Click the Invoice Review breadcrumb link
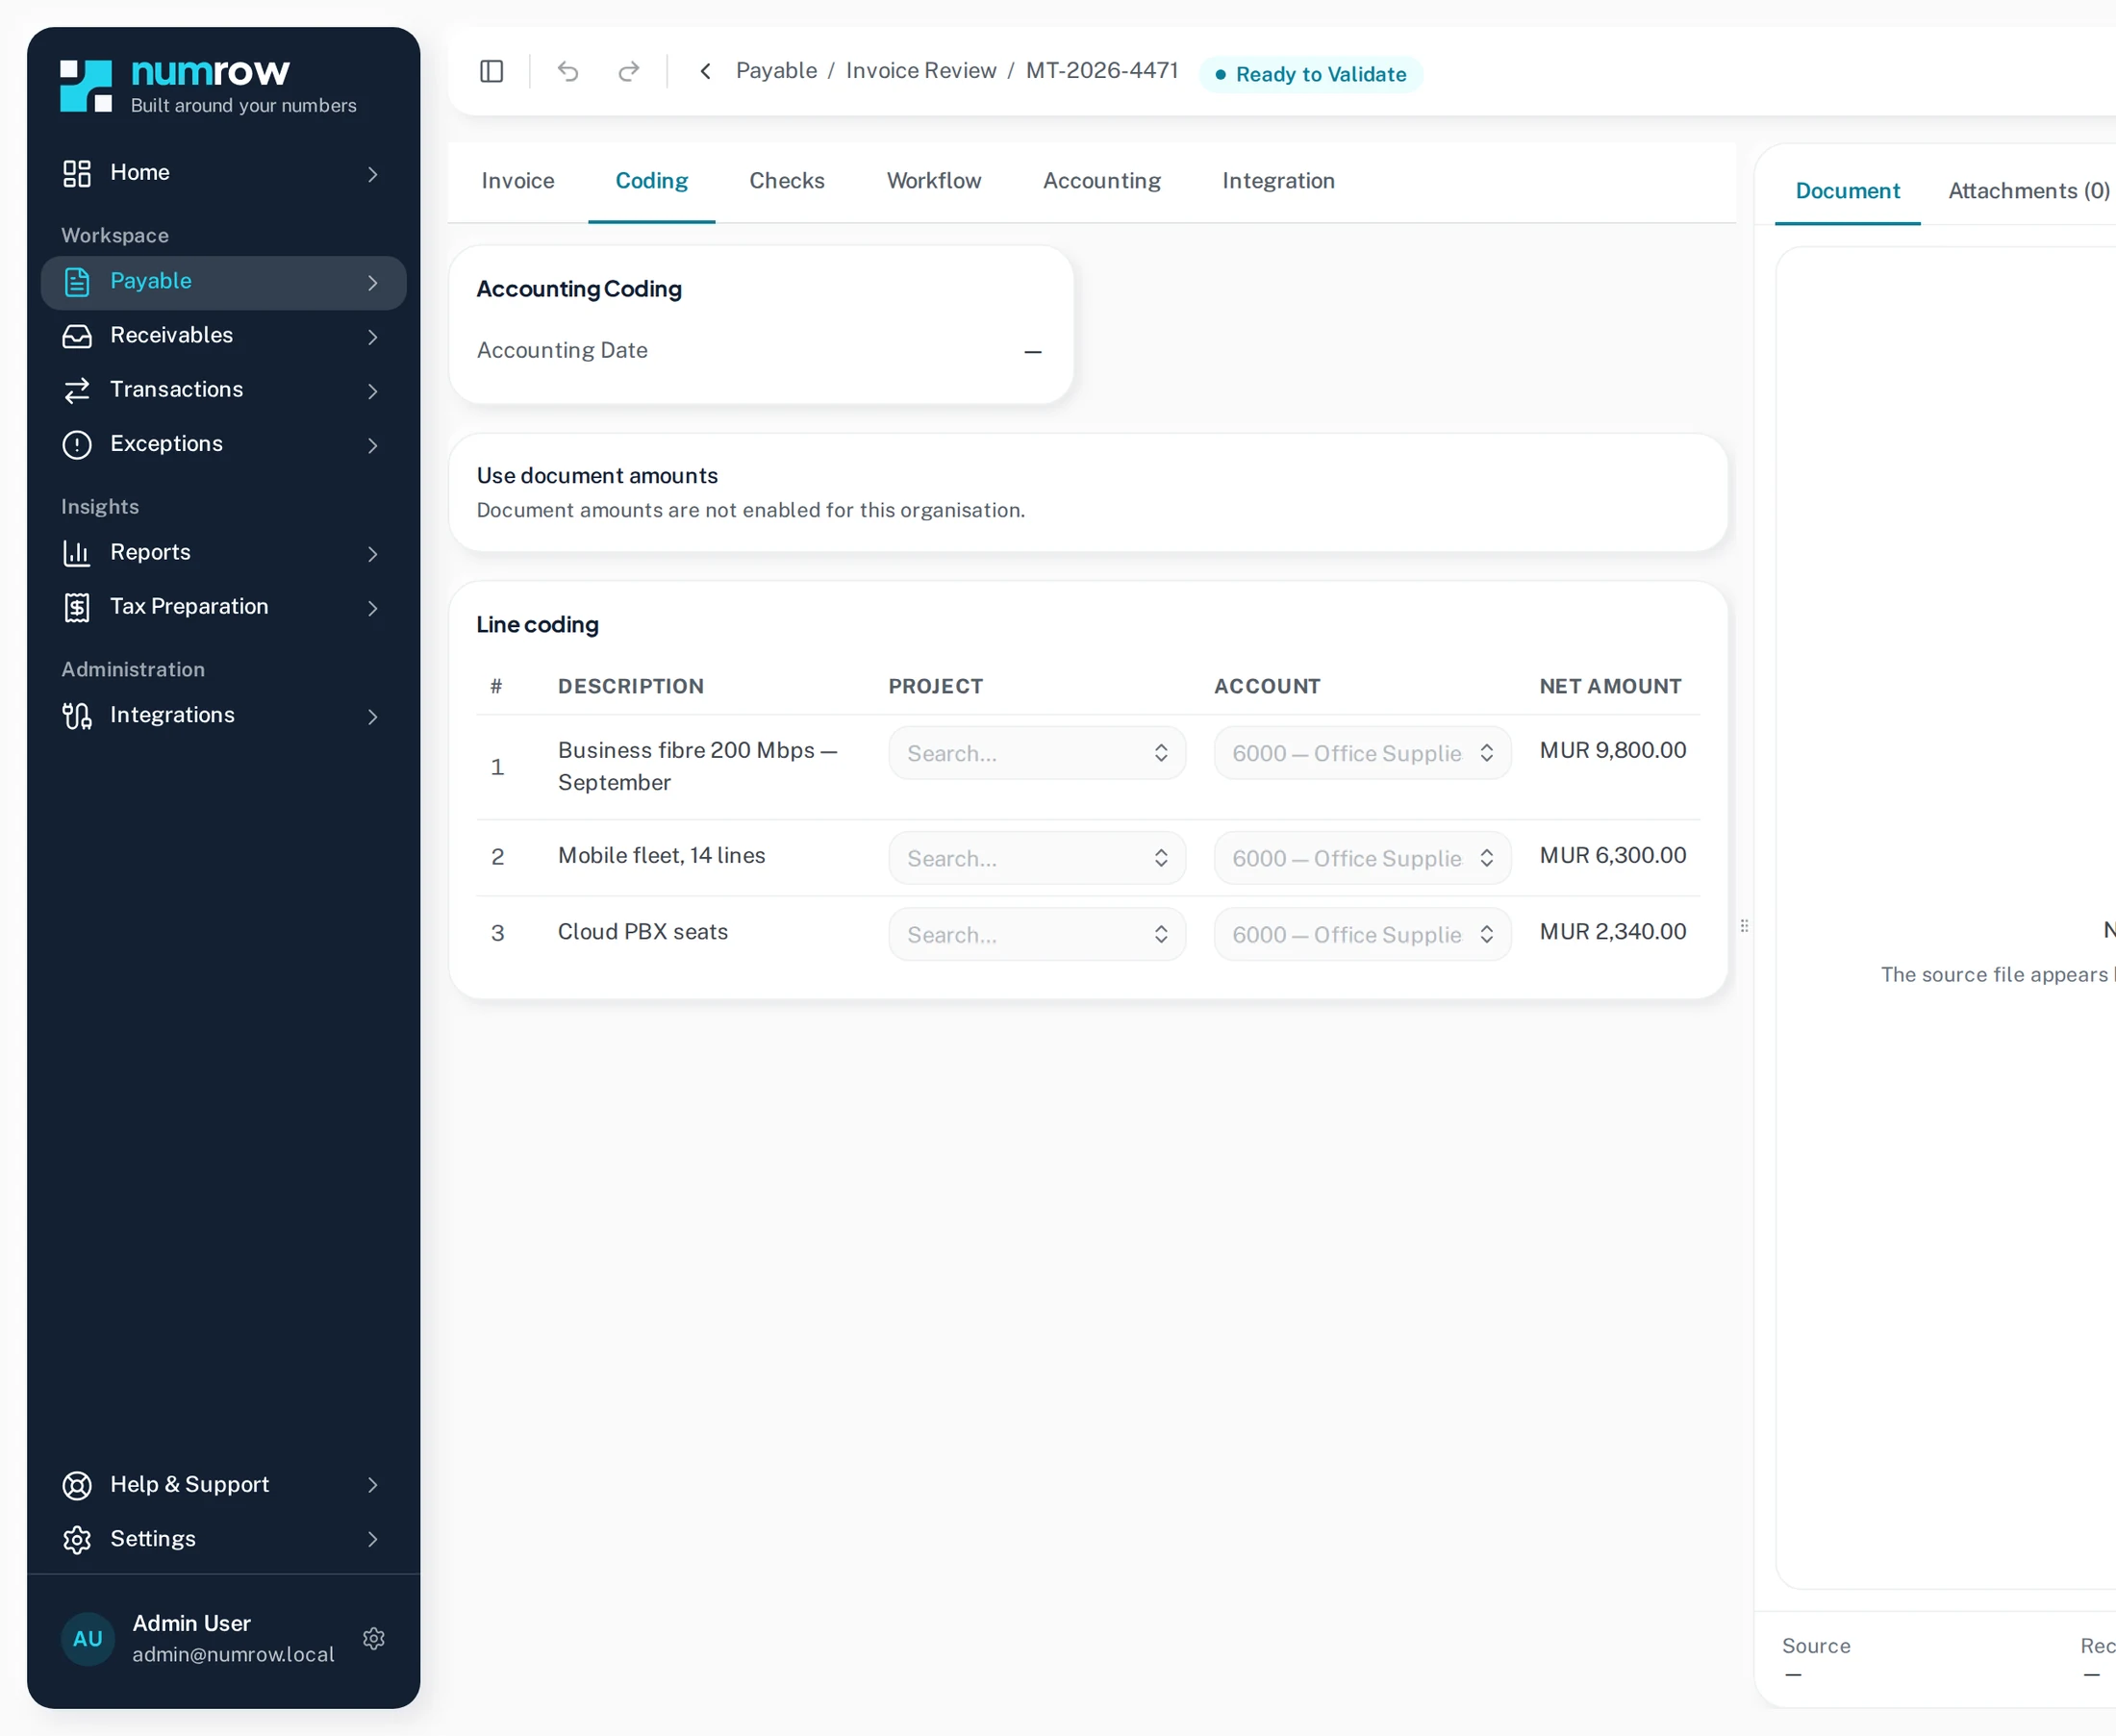This screenshot has width=2116, height=1736. point(921,71)
